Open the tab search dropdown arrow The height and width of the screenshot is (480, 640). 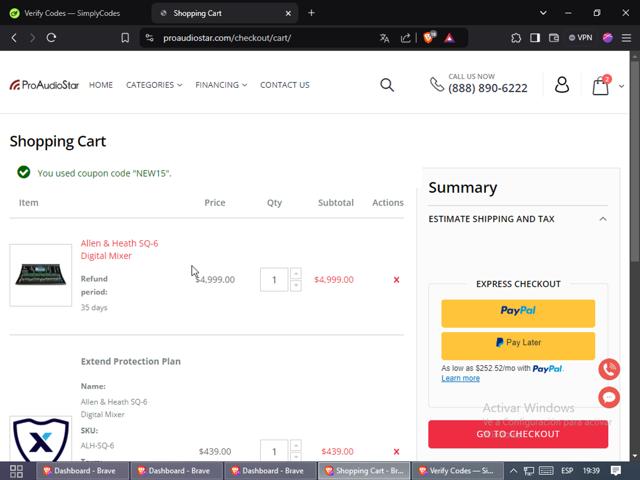pyautogui.click(x=543, y=13)
